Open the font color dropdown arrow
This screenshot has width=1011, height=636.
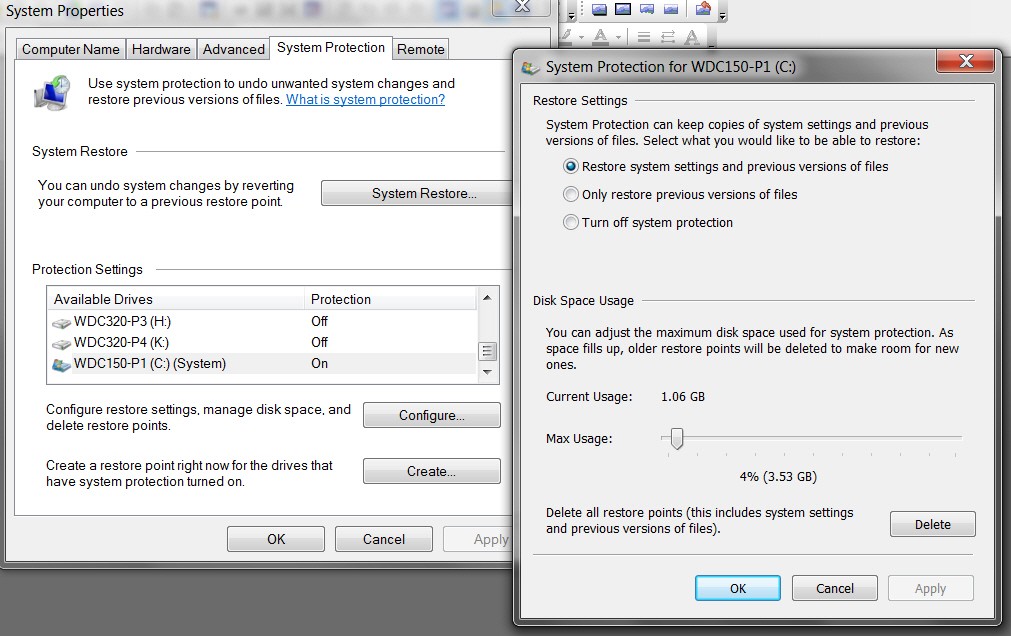coord(618,37)
